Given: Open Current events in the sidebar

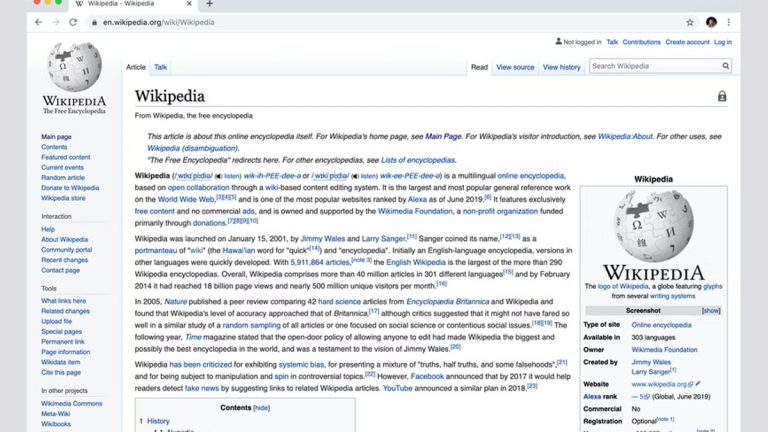Looking at the screenshot, I should tap(62, 168).
